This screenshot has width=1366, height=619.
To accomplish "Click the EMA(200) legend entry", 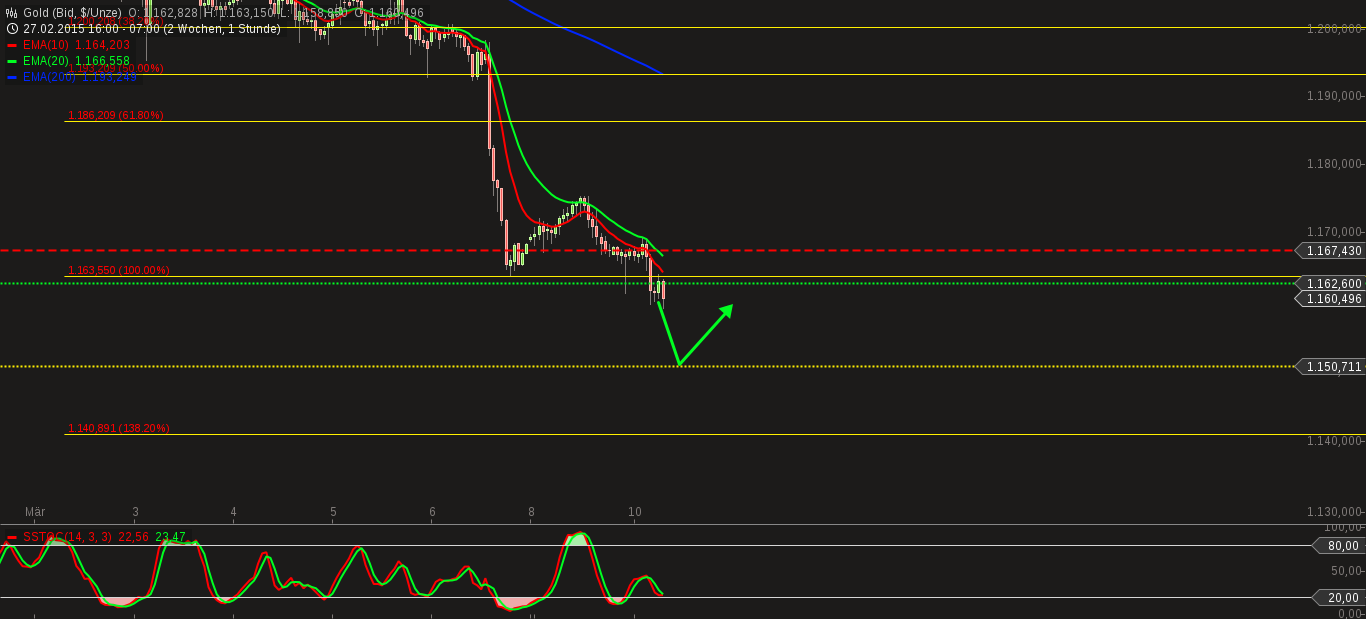I will click(80, 77).
